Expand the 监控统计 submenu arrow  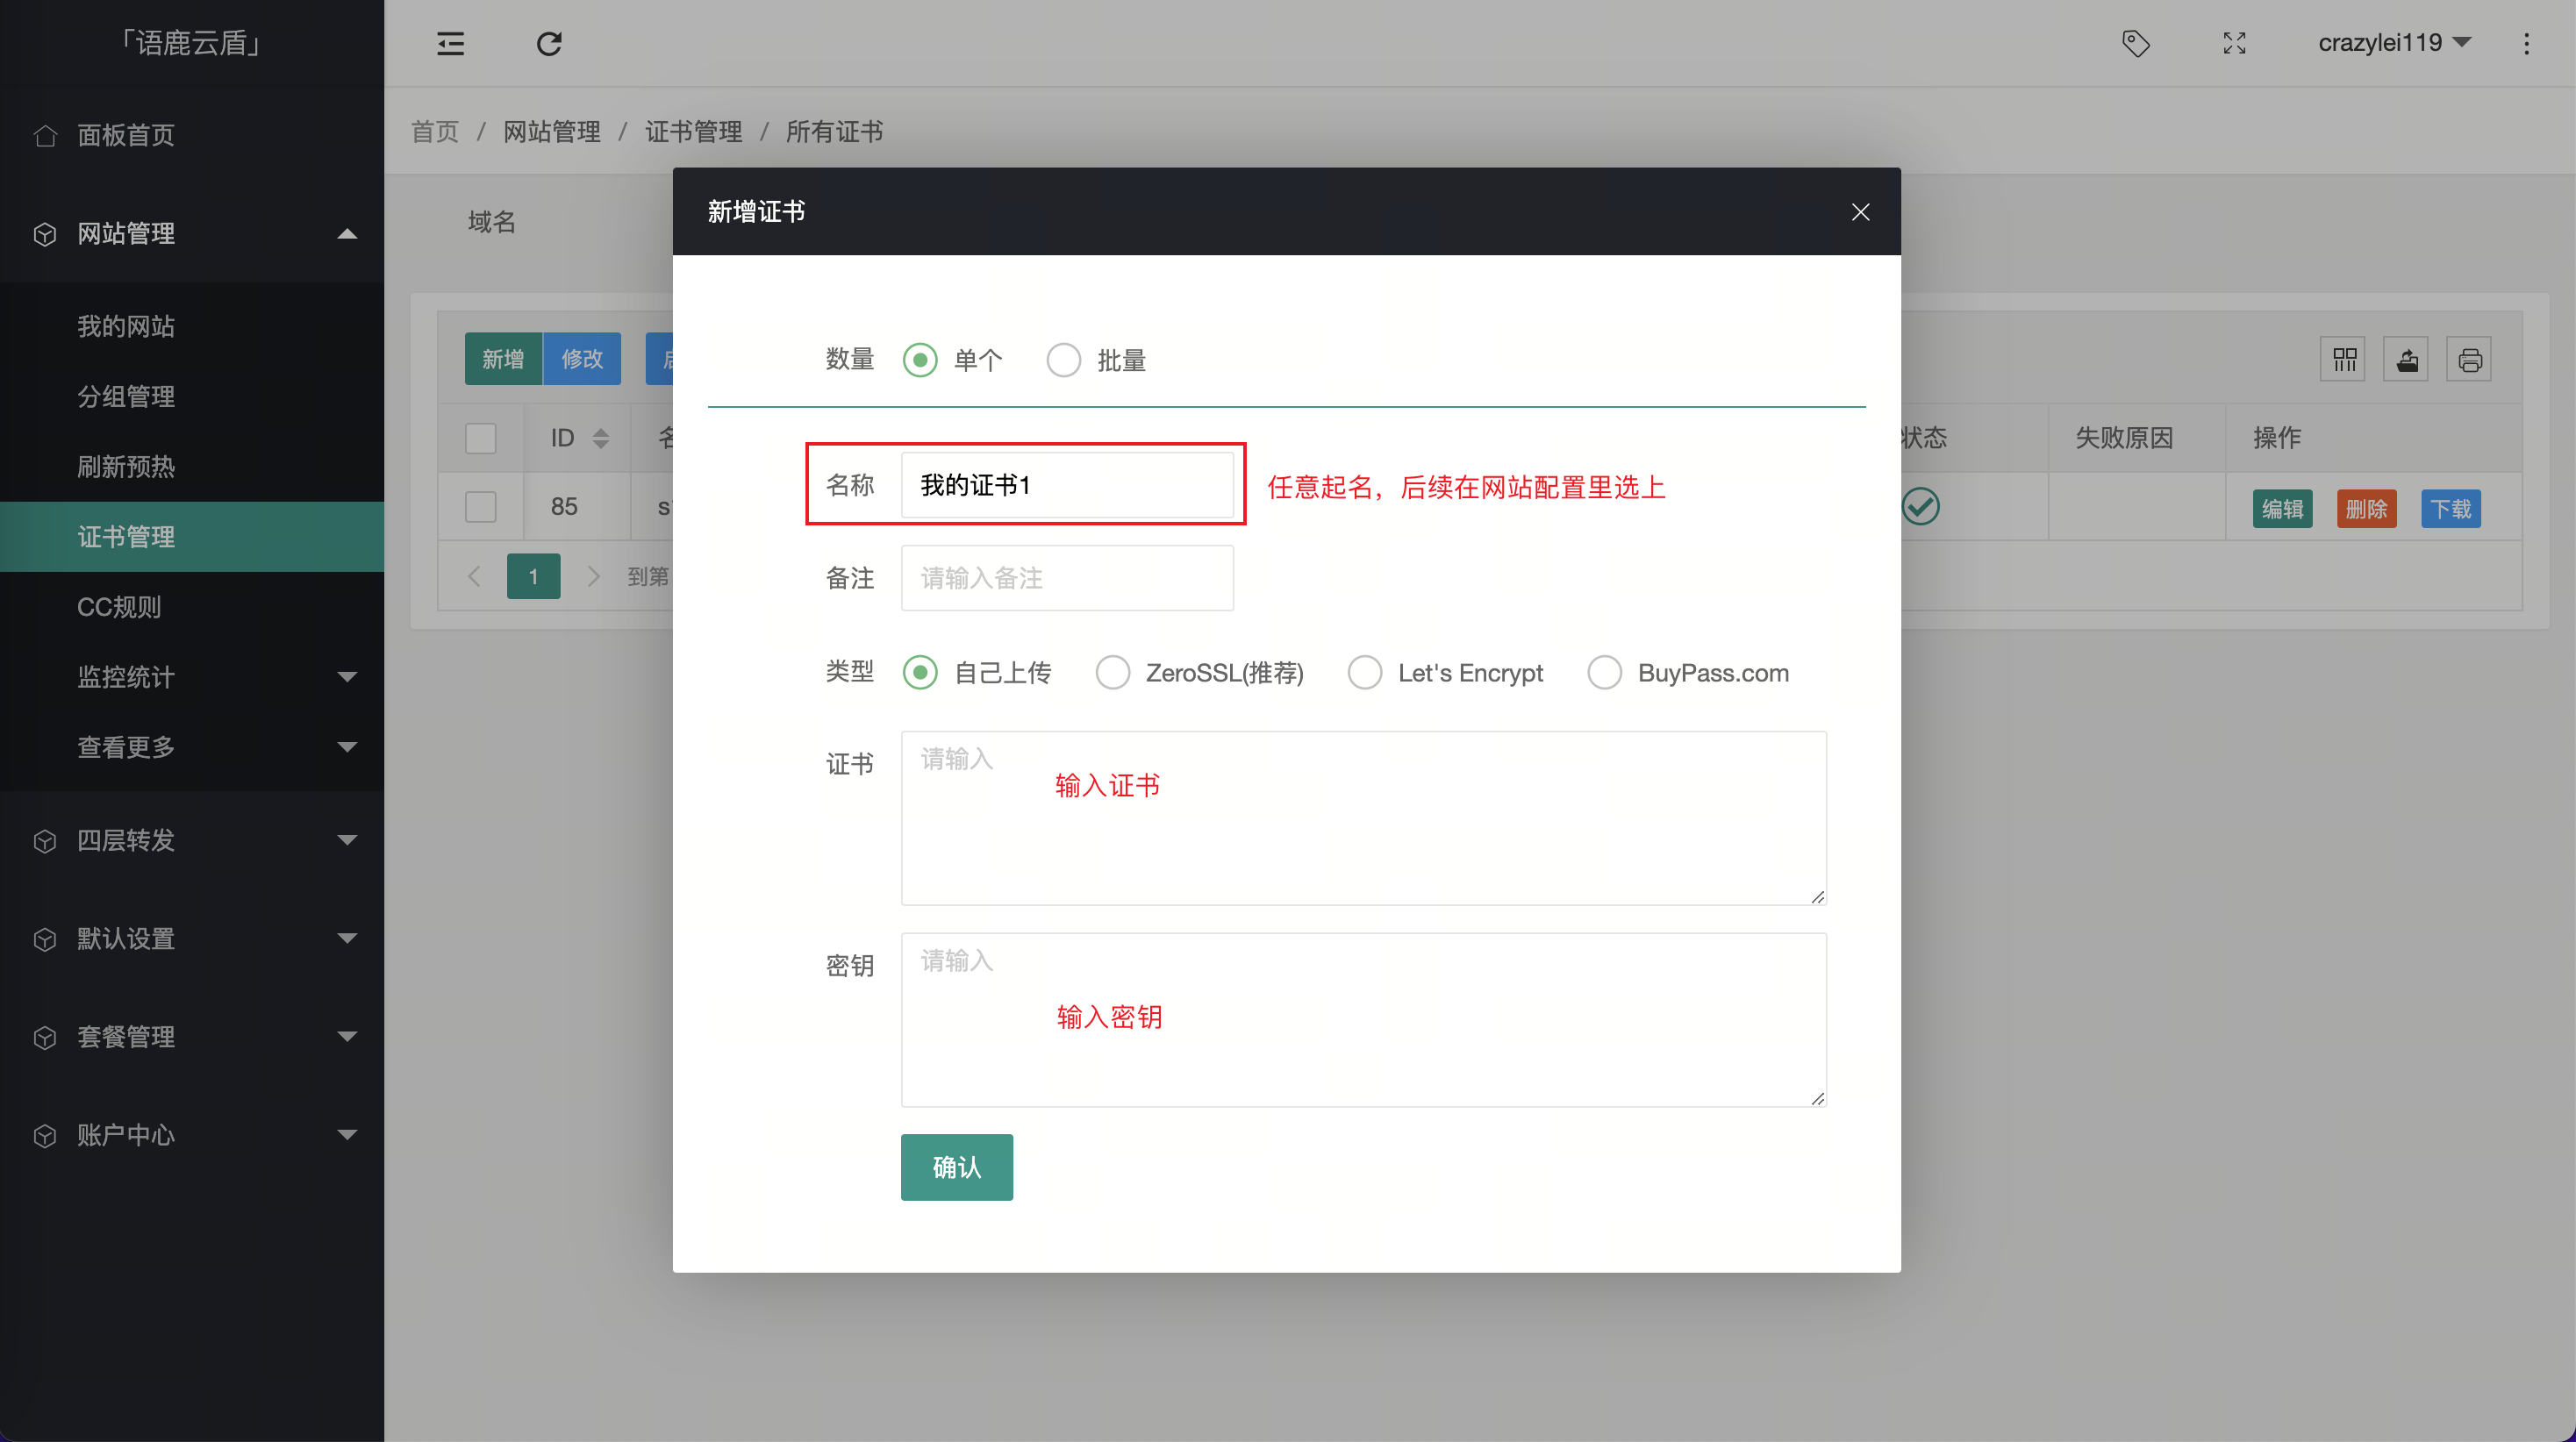pyautogui.click(x=347, y=677)
